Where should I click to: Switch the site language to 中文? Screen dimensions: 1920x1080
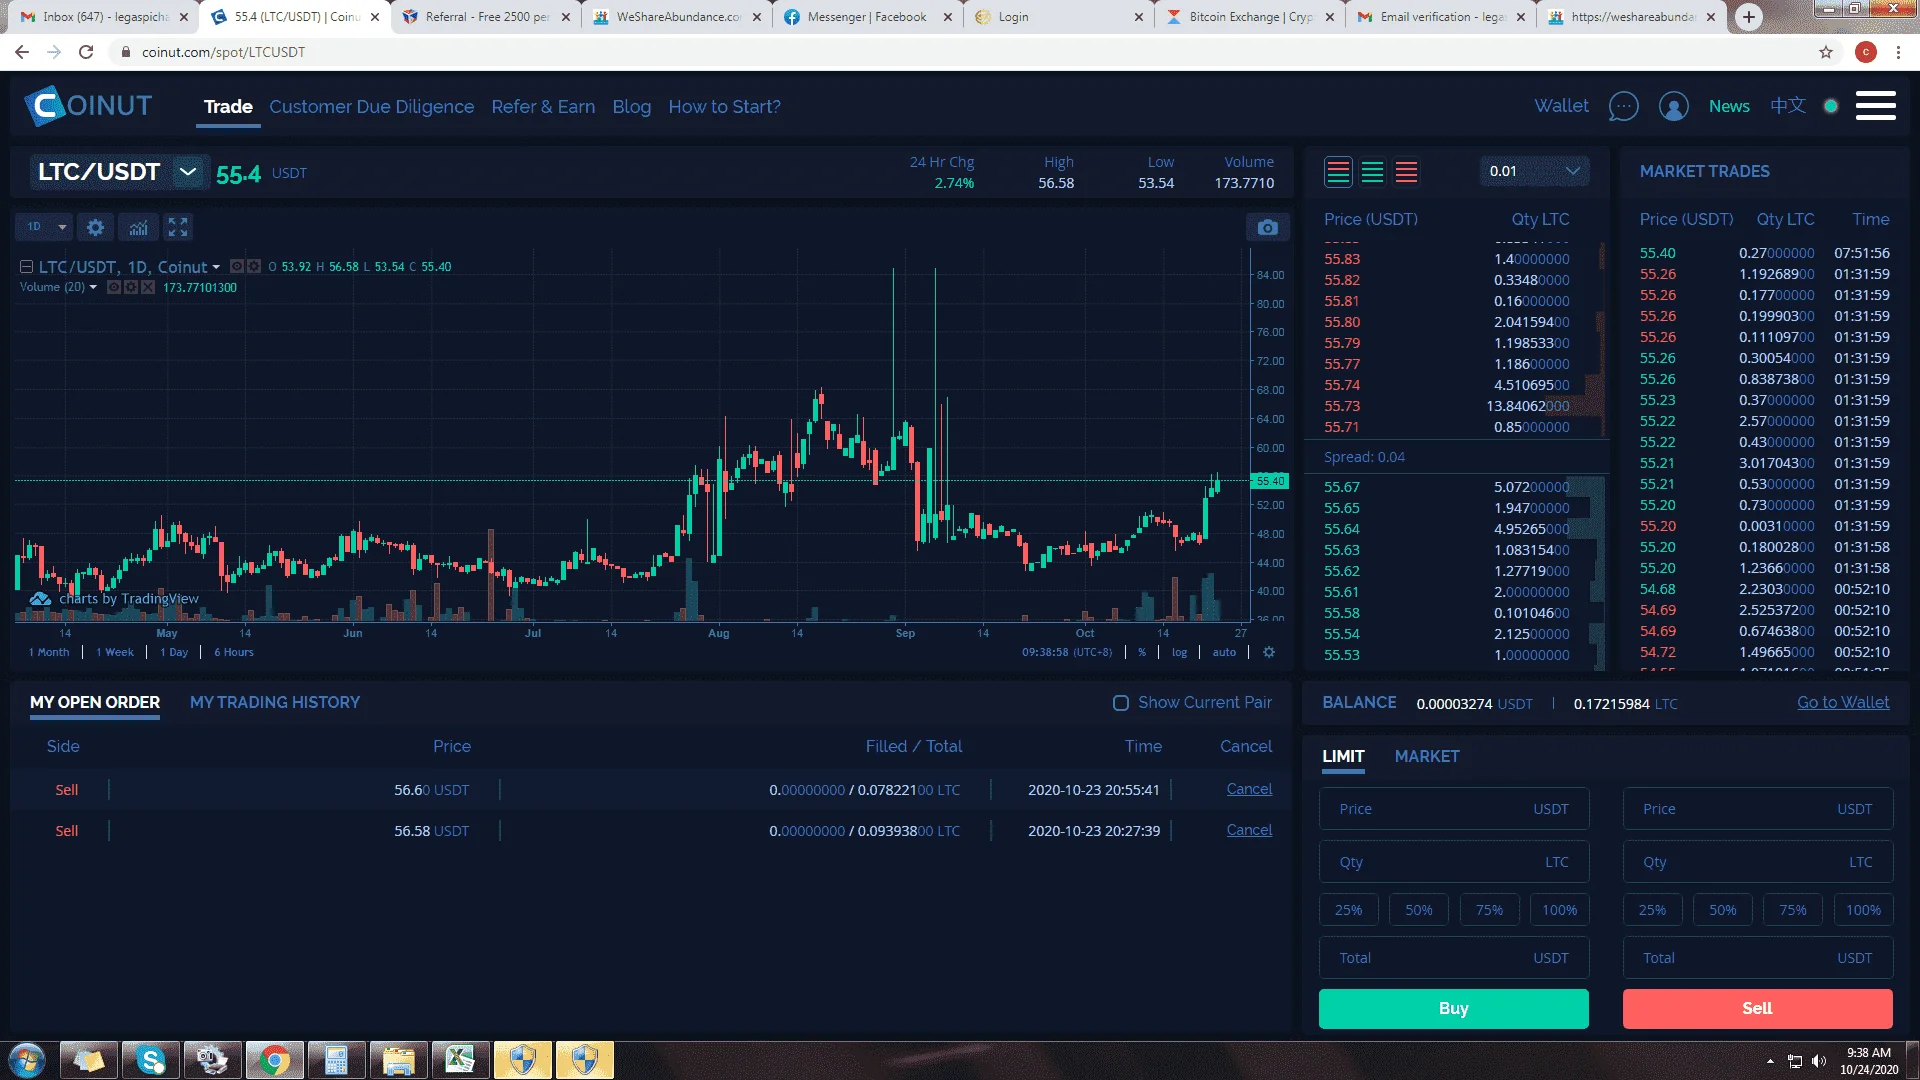pos(1788,106)
